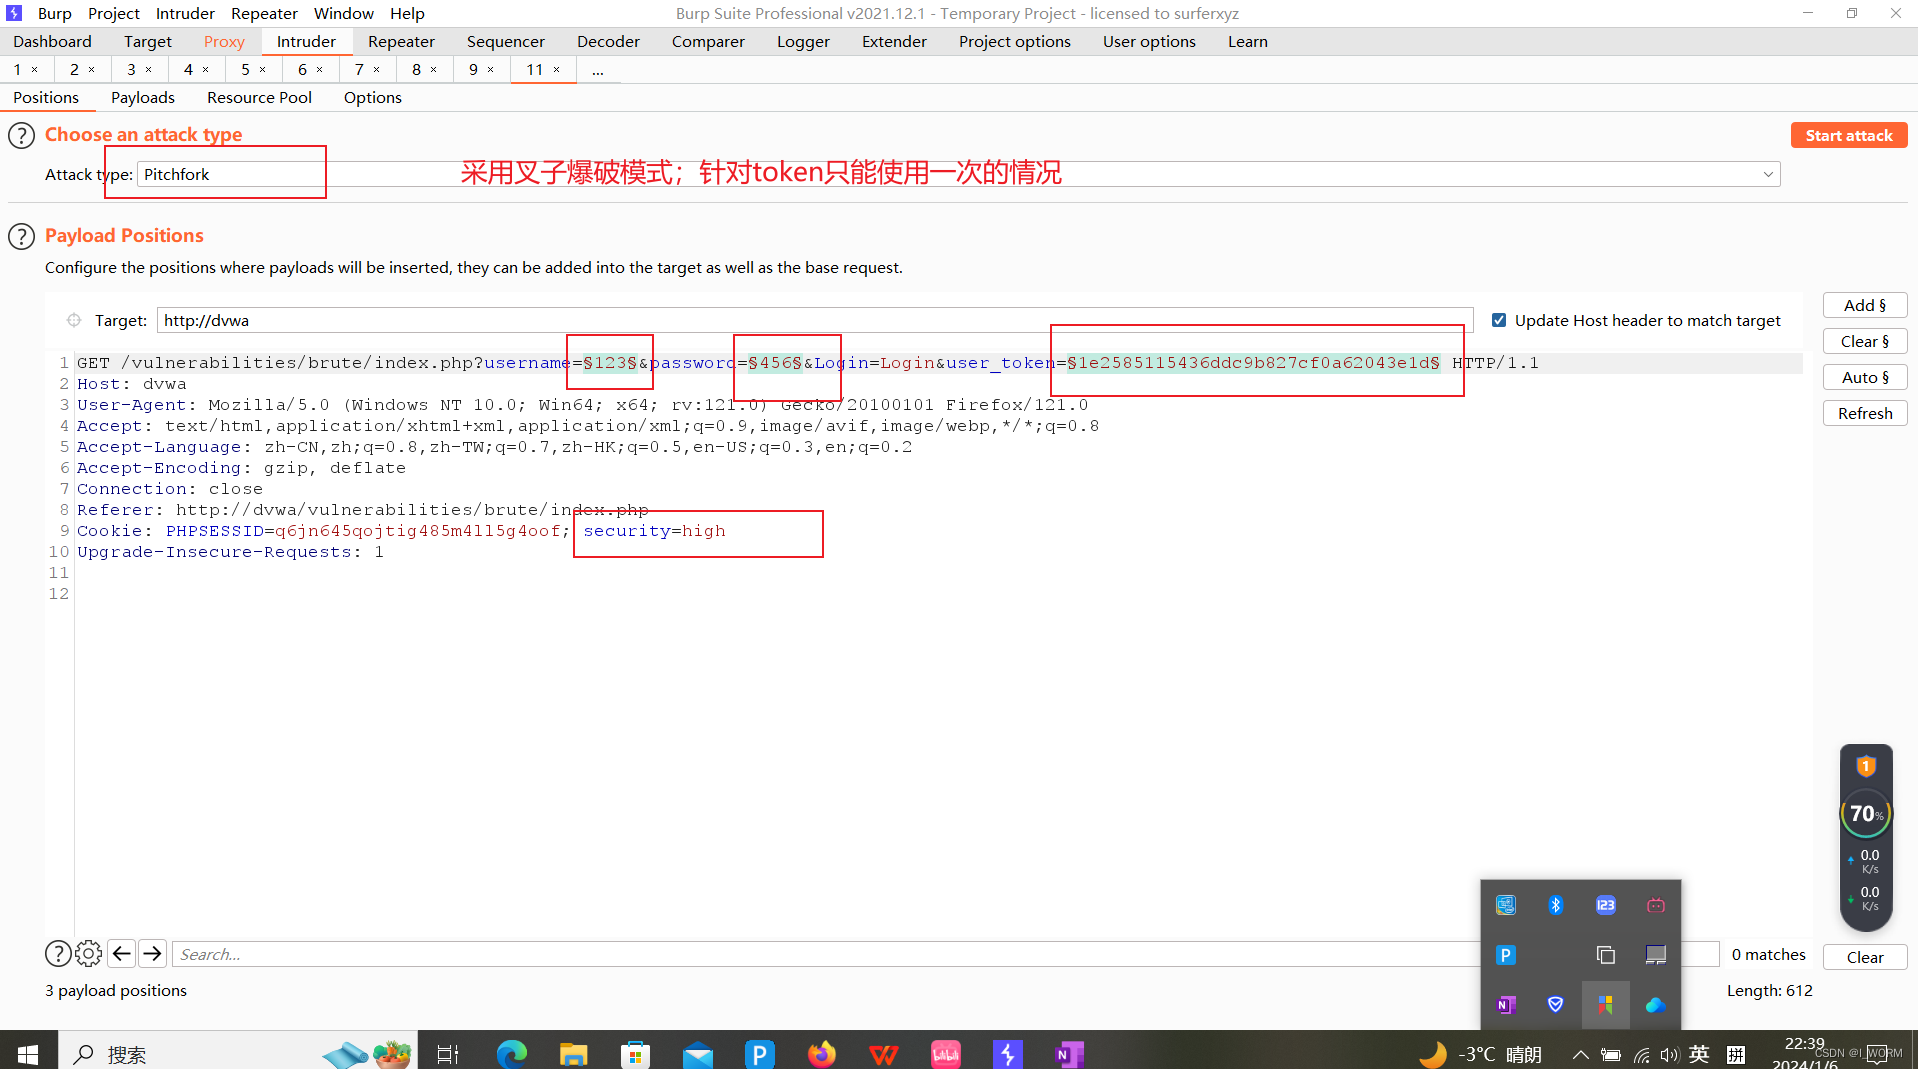Open the Project menu
Viewport: 1918px width, 1069px height.
click(113, 13)
